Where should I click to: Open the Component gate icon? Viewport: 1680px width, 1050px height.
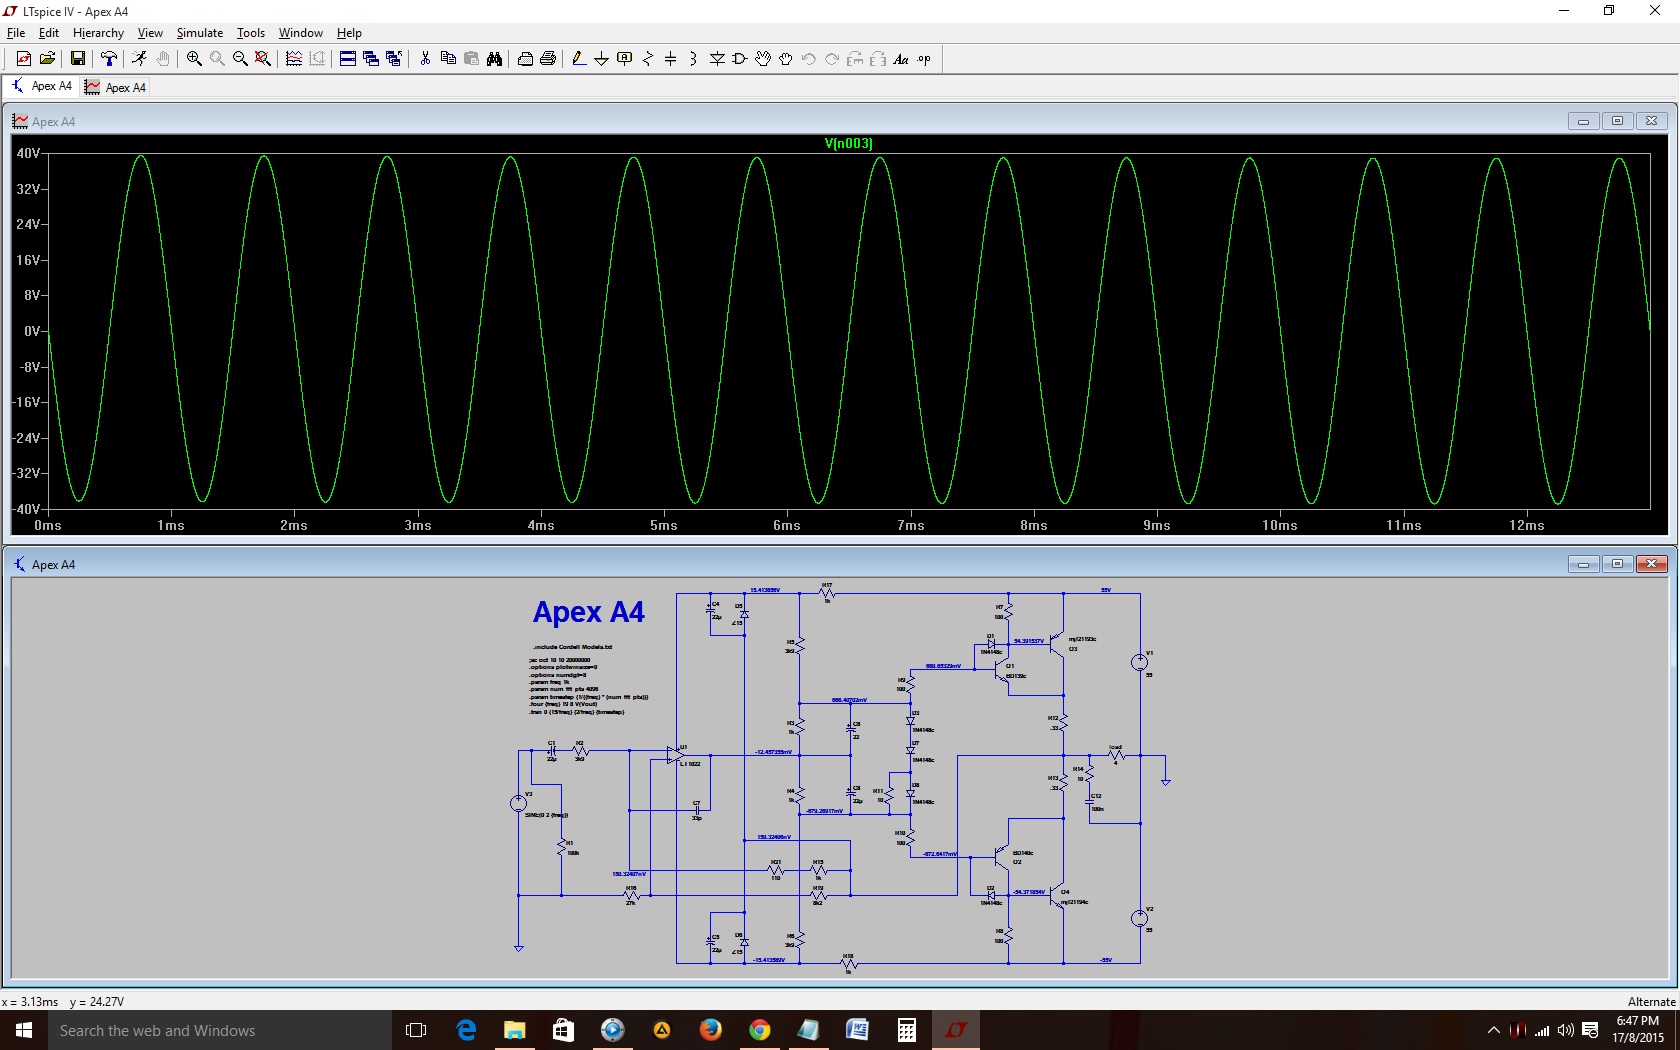tap(740, 59)
